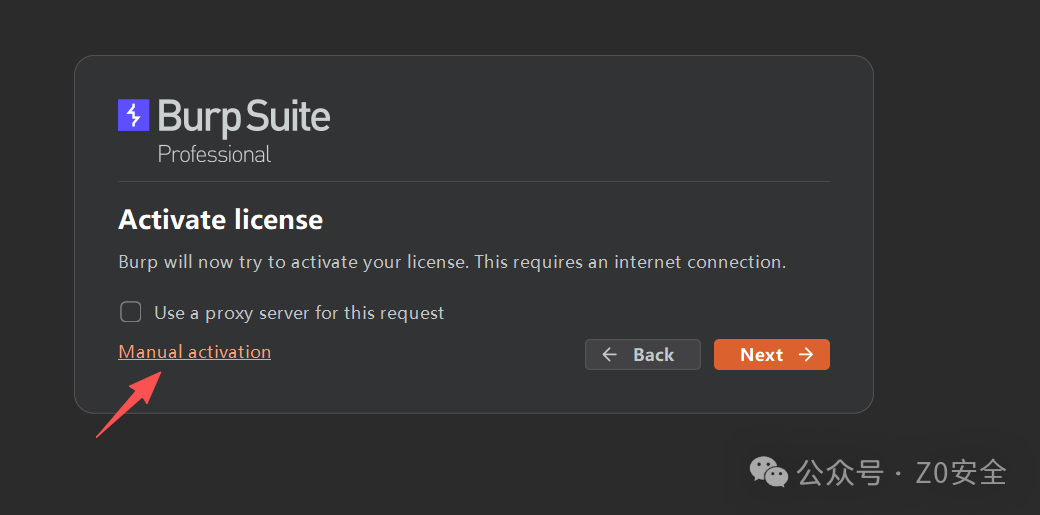The width and height of the screenshot is (1040, 515).
Task: Click the left arrow icon beside Back
Action: pyautogui.click(x=610, y=354)
